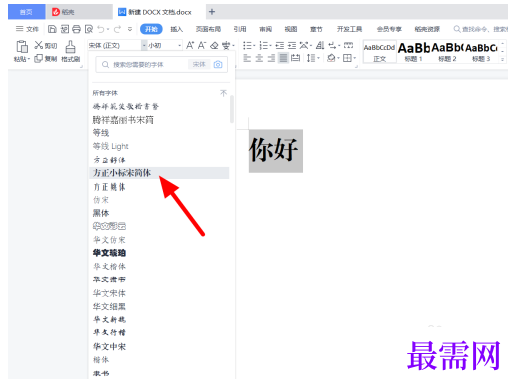Switch to the 稻壳 tab

(79, 12)
